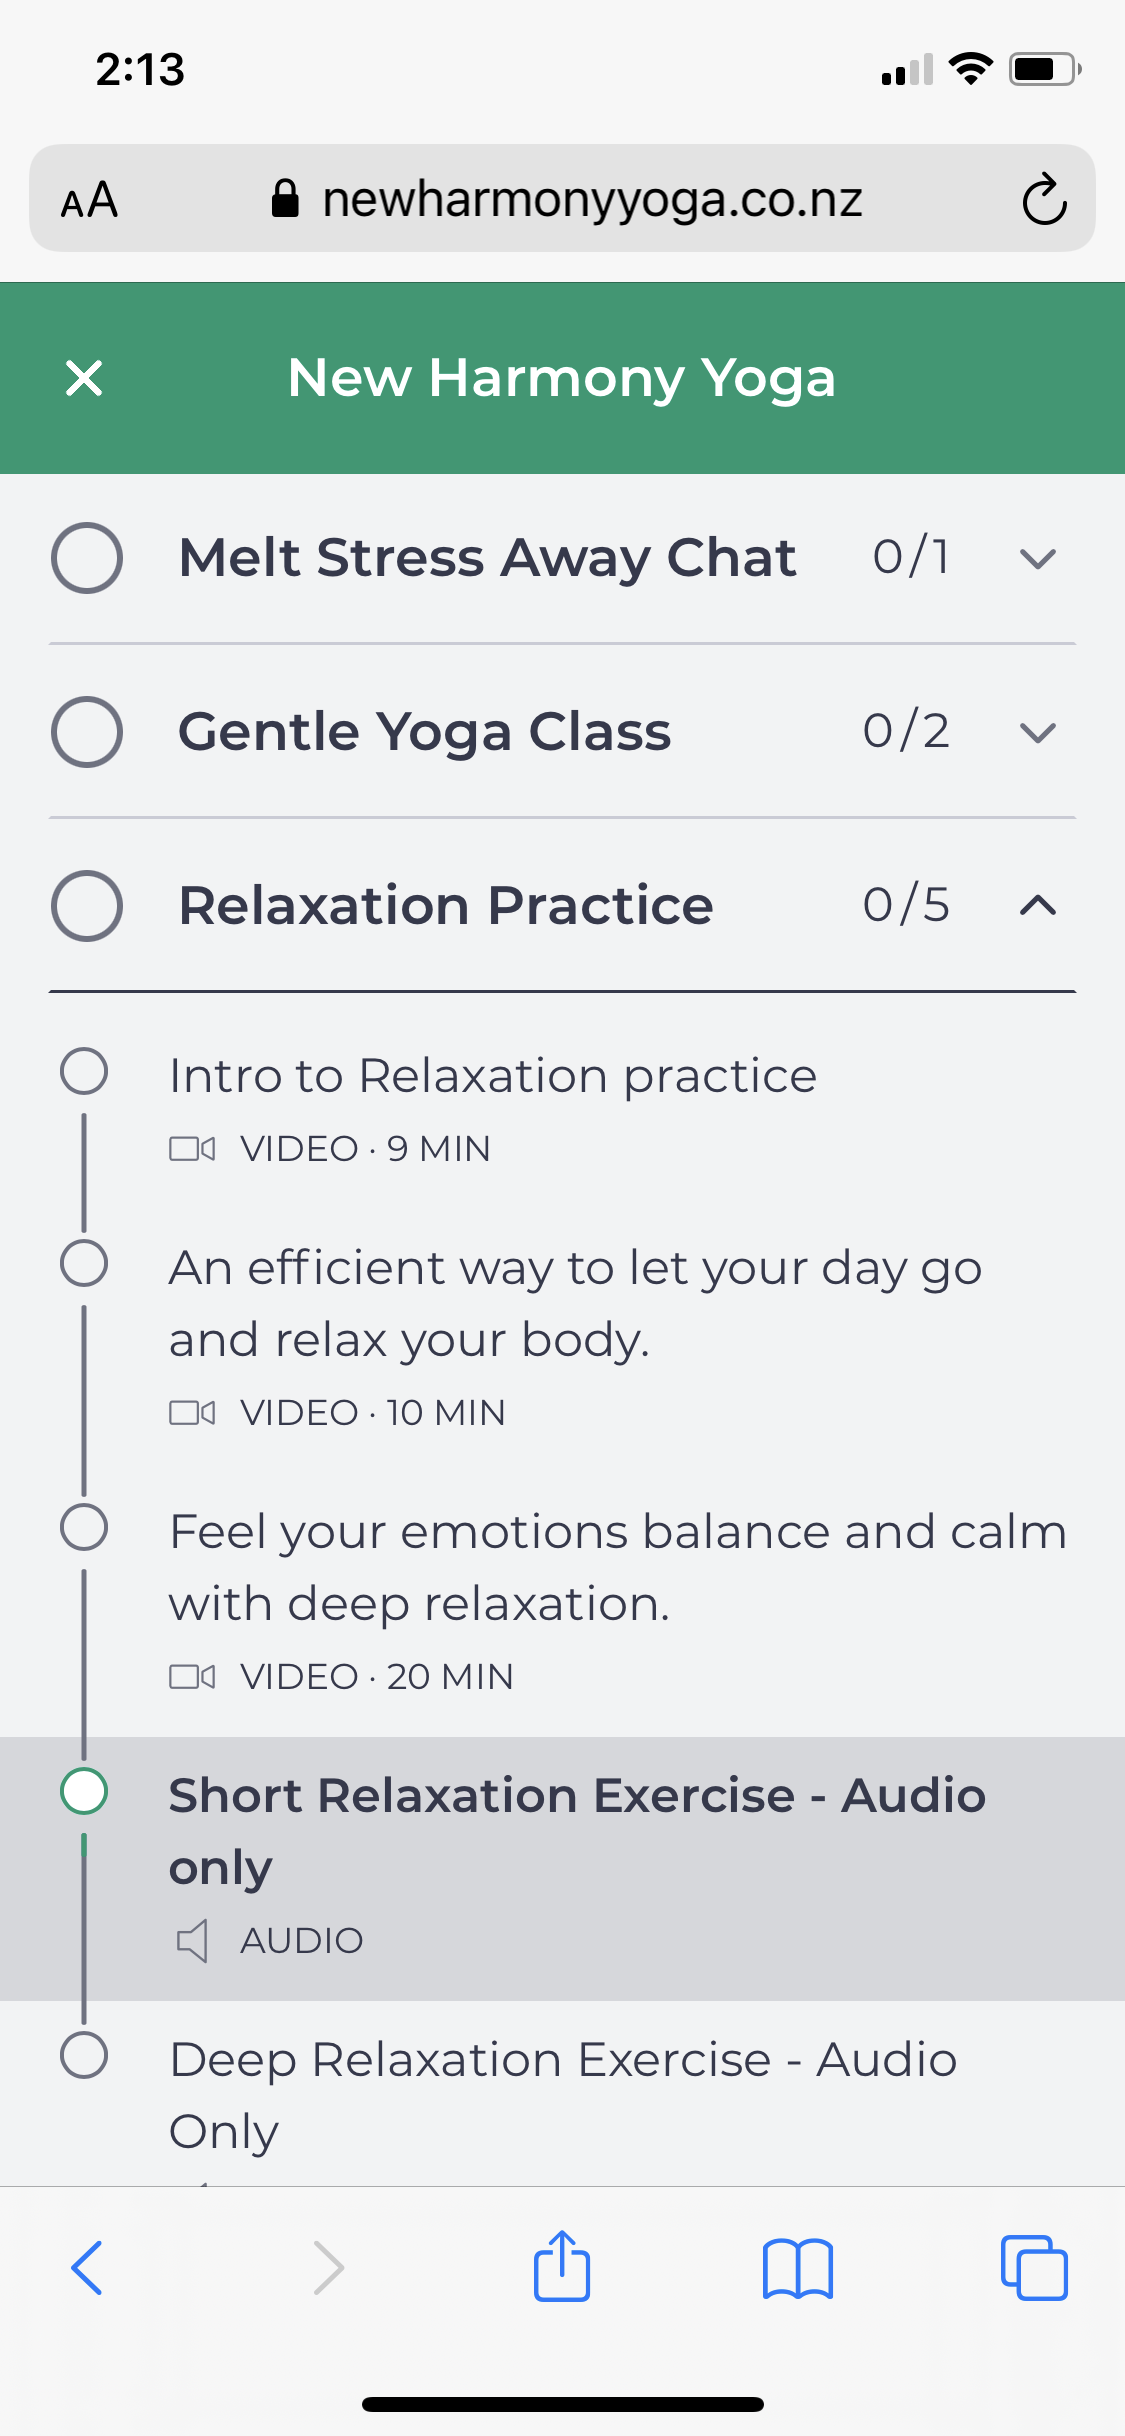1125x2436 pixels.
Task: Open the AA reader text size options
Action: tap(90, 200)
